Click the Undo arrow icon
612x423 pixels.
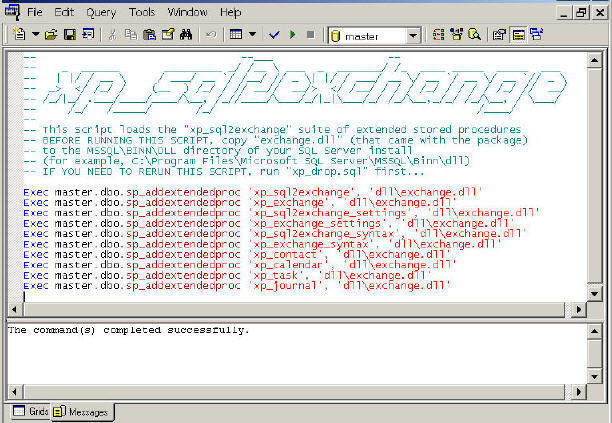[211, 35]
